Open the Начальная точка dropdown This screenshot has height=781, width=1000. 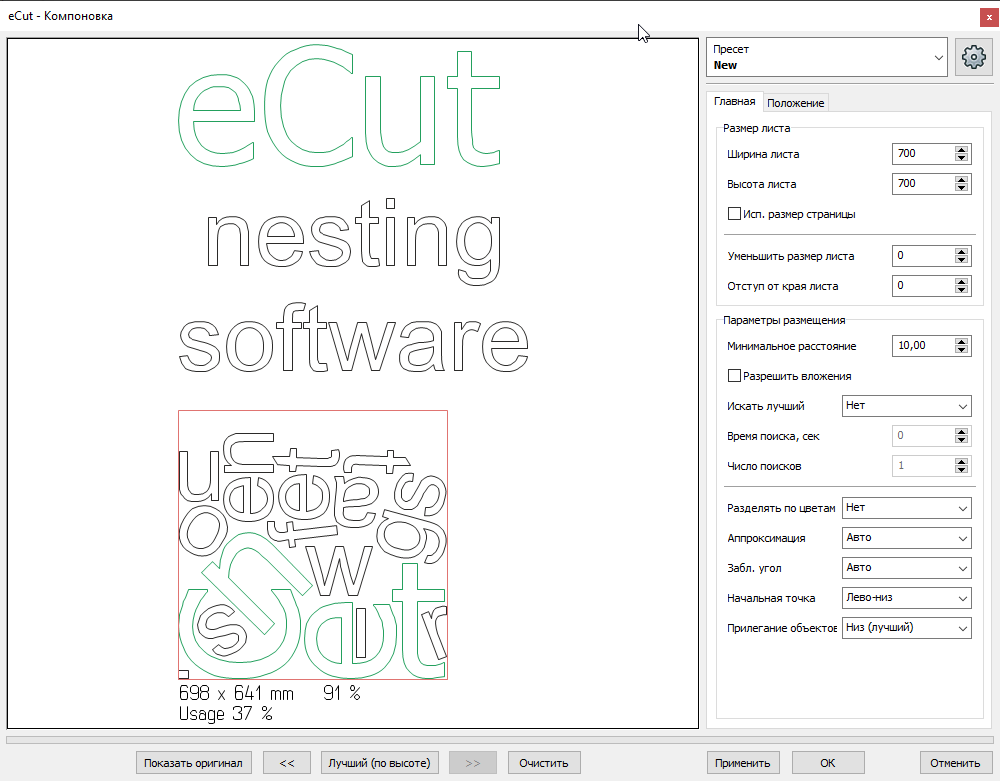click(x=906, y=597)
